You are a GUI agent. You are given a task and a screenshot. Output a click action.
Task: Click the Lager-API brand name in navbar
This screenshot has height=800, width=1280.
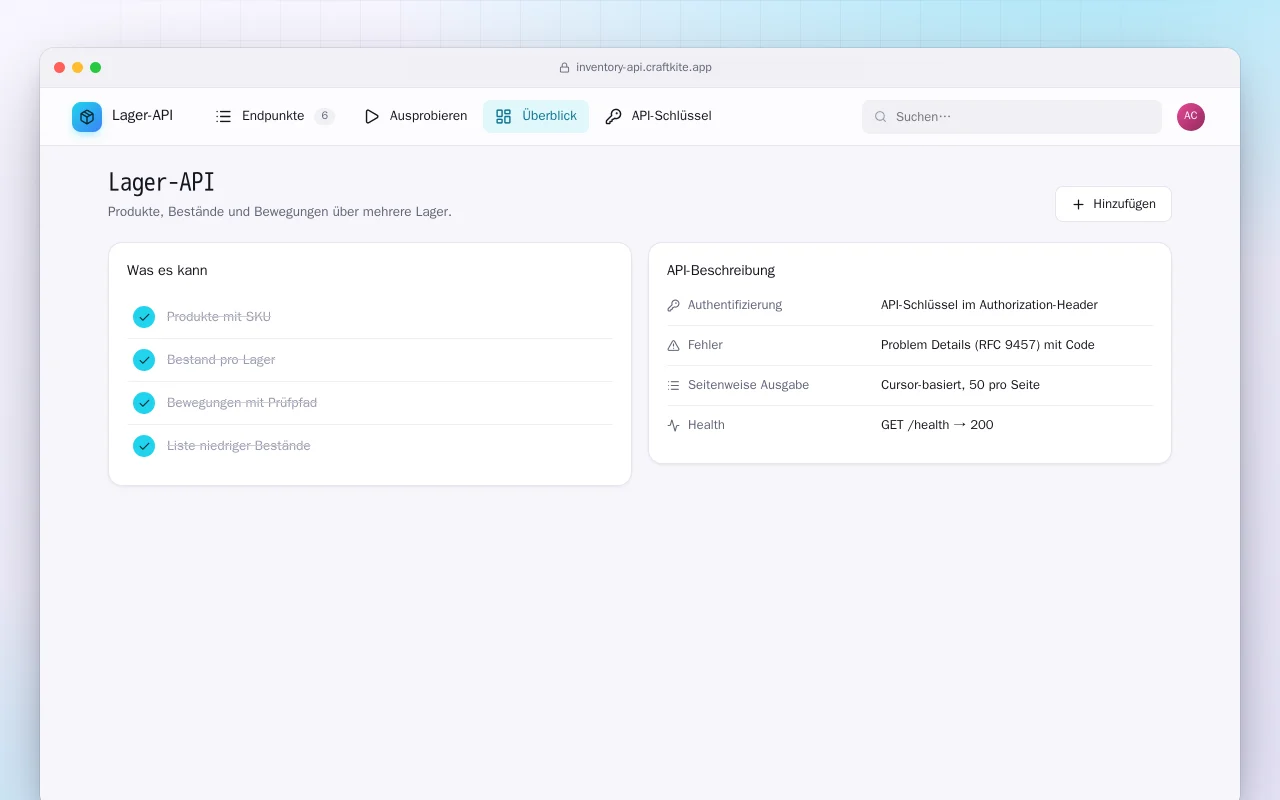(142, 116)
